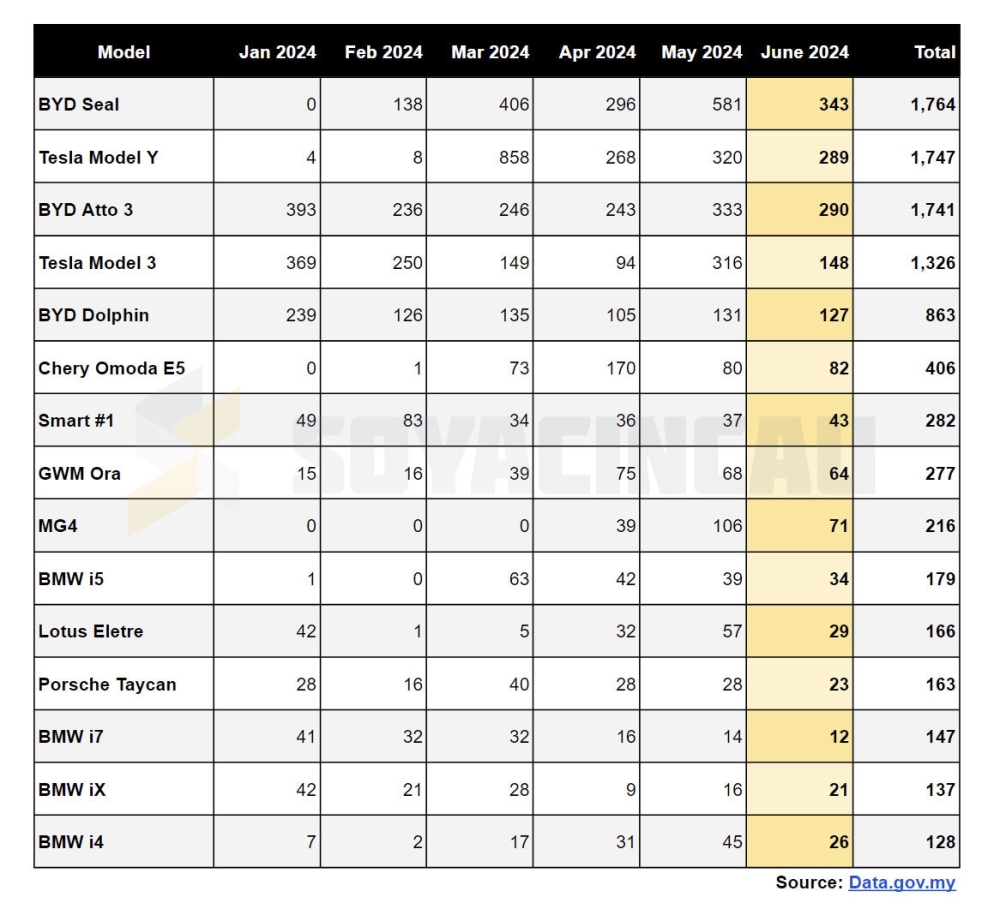Click the Feb 2024 column header
The image size is (1000, 915).
[383, 53]
